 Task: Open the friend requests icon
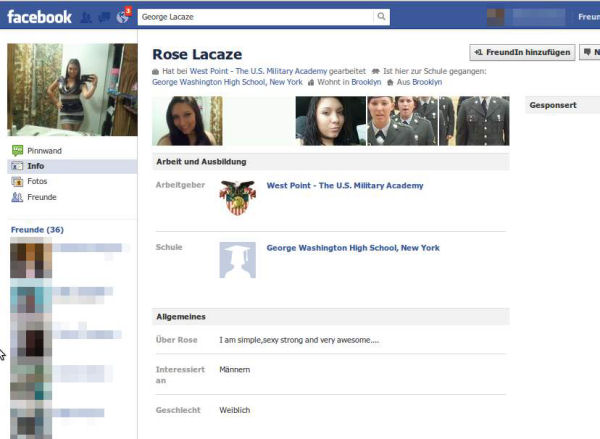(86, 17)
